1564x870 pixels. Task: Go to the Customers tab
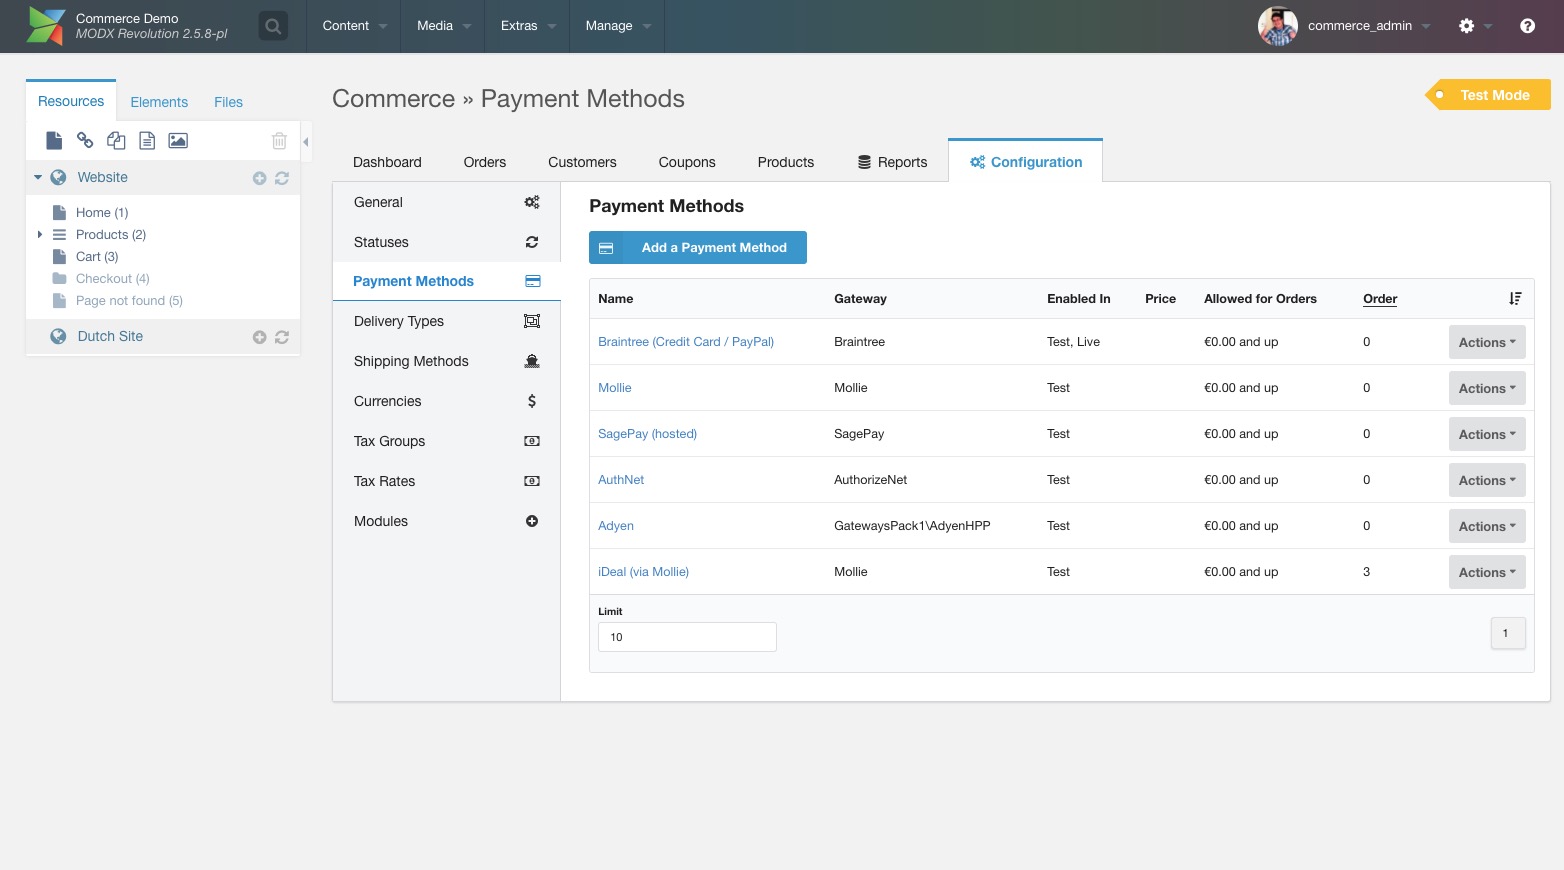pyautogui.click(x=582, y=162)
